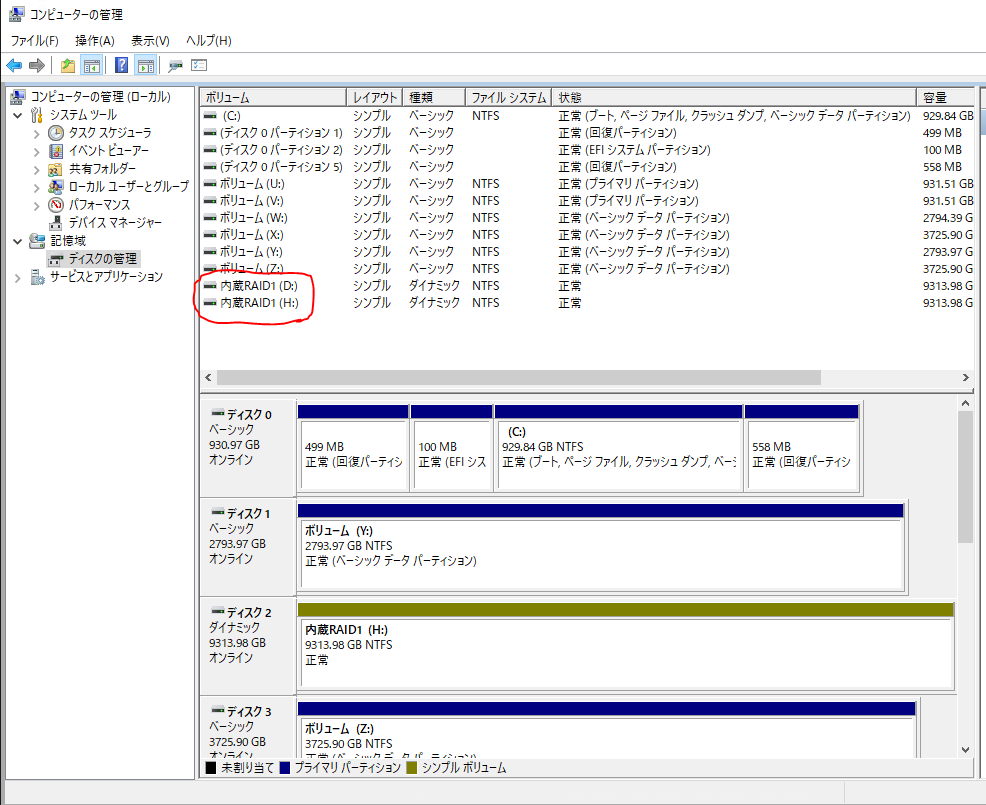Sort by the 容量 column header
This screenshot has height=805, width=986.
[946, 97]
